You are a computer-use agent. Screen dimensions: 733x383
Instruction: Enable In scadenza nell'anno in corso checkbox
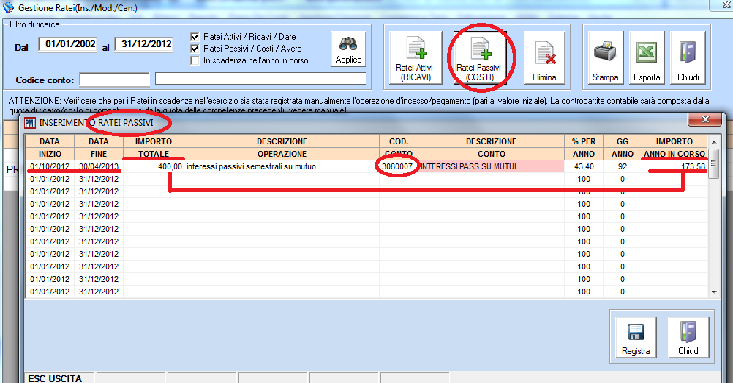tap(195, 61)
